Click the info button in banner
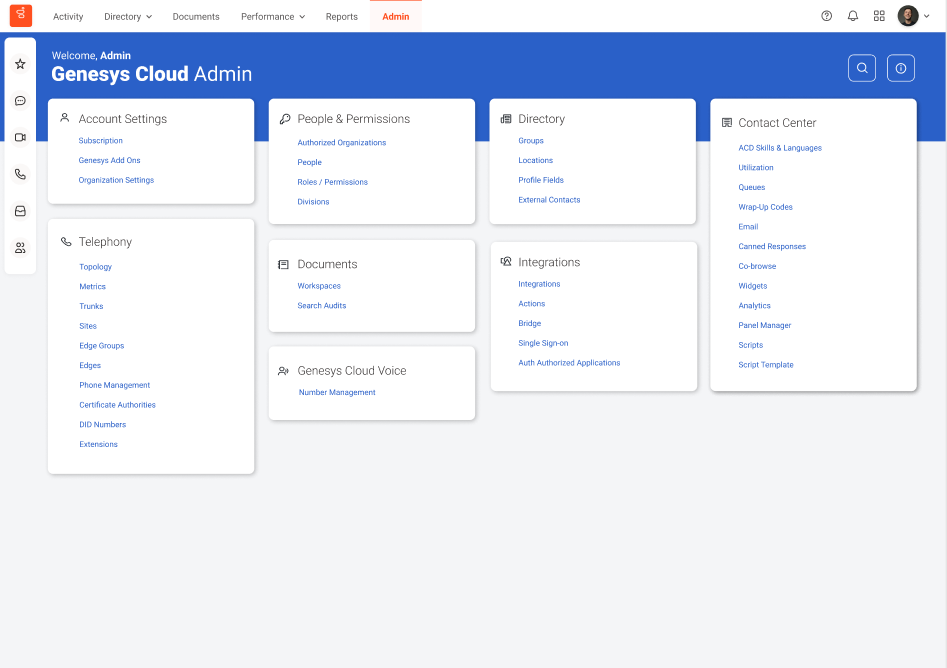 [x=901, y=68]
